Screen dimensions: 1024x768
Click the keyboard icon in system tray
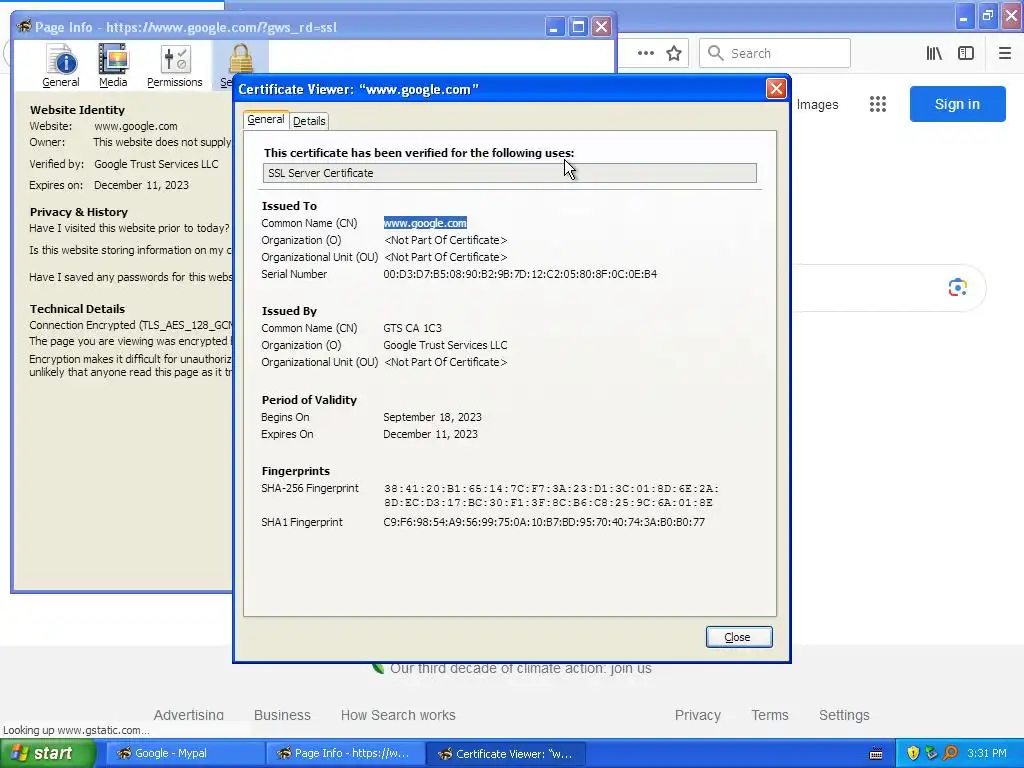click(876, 754)
